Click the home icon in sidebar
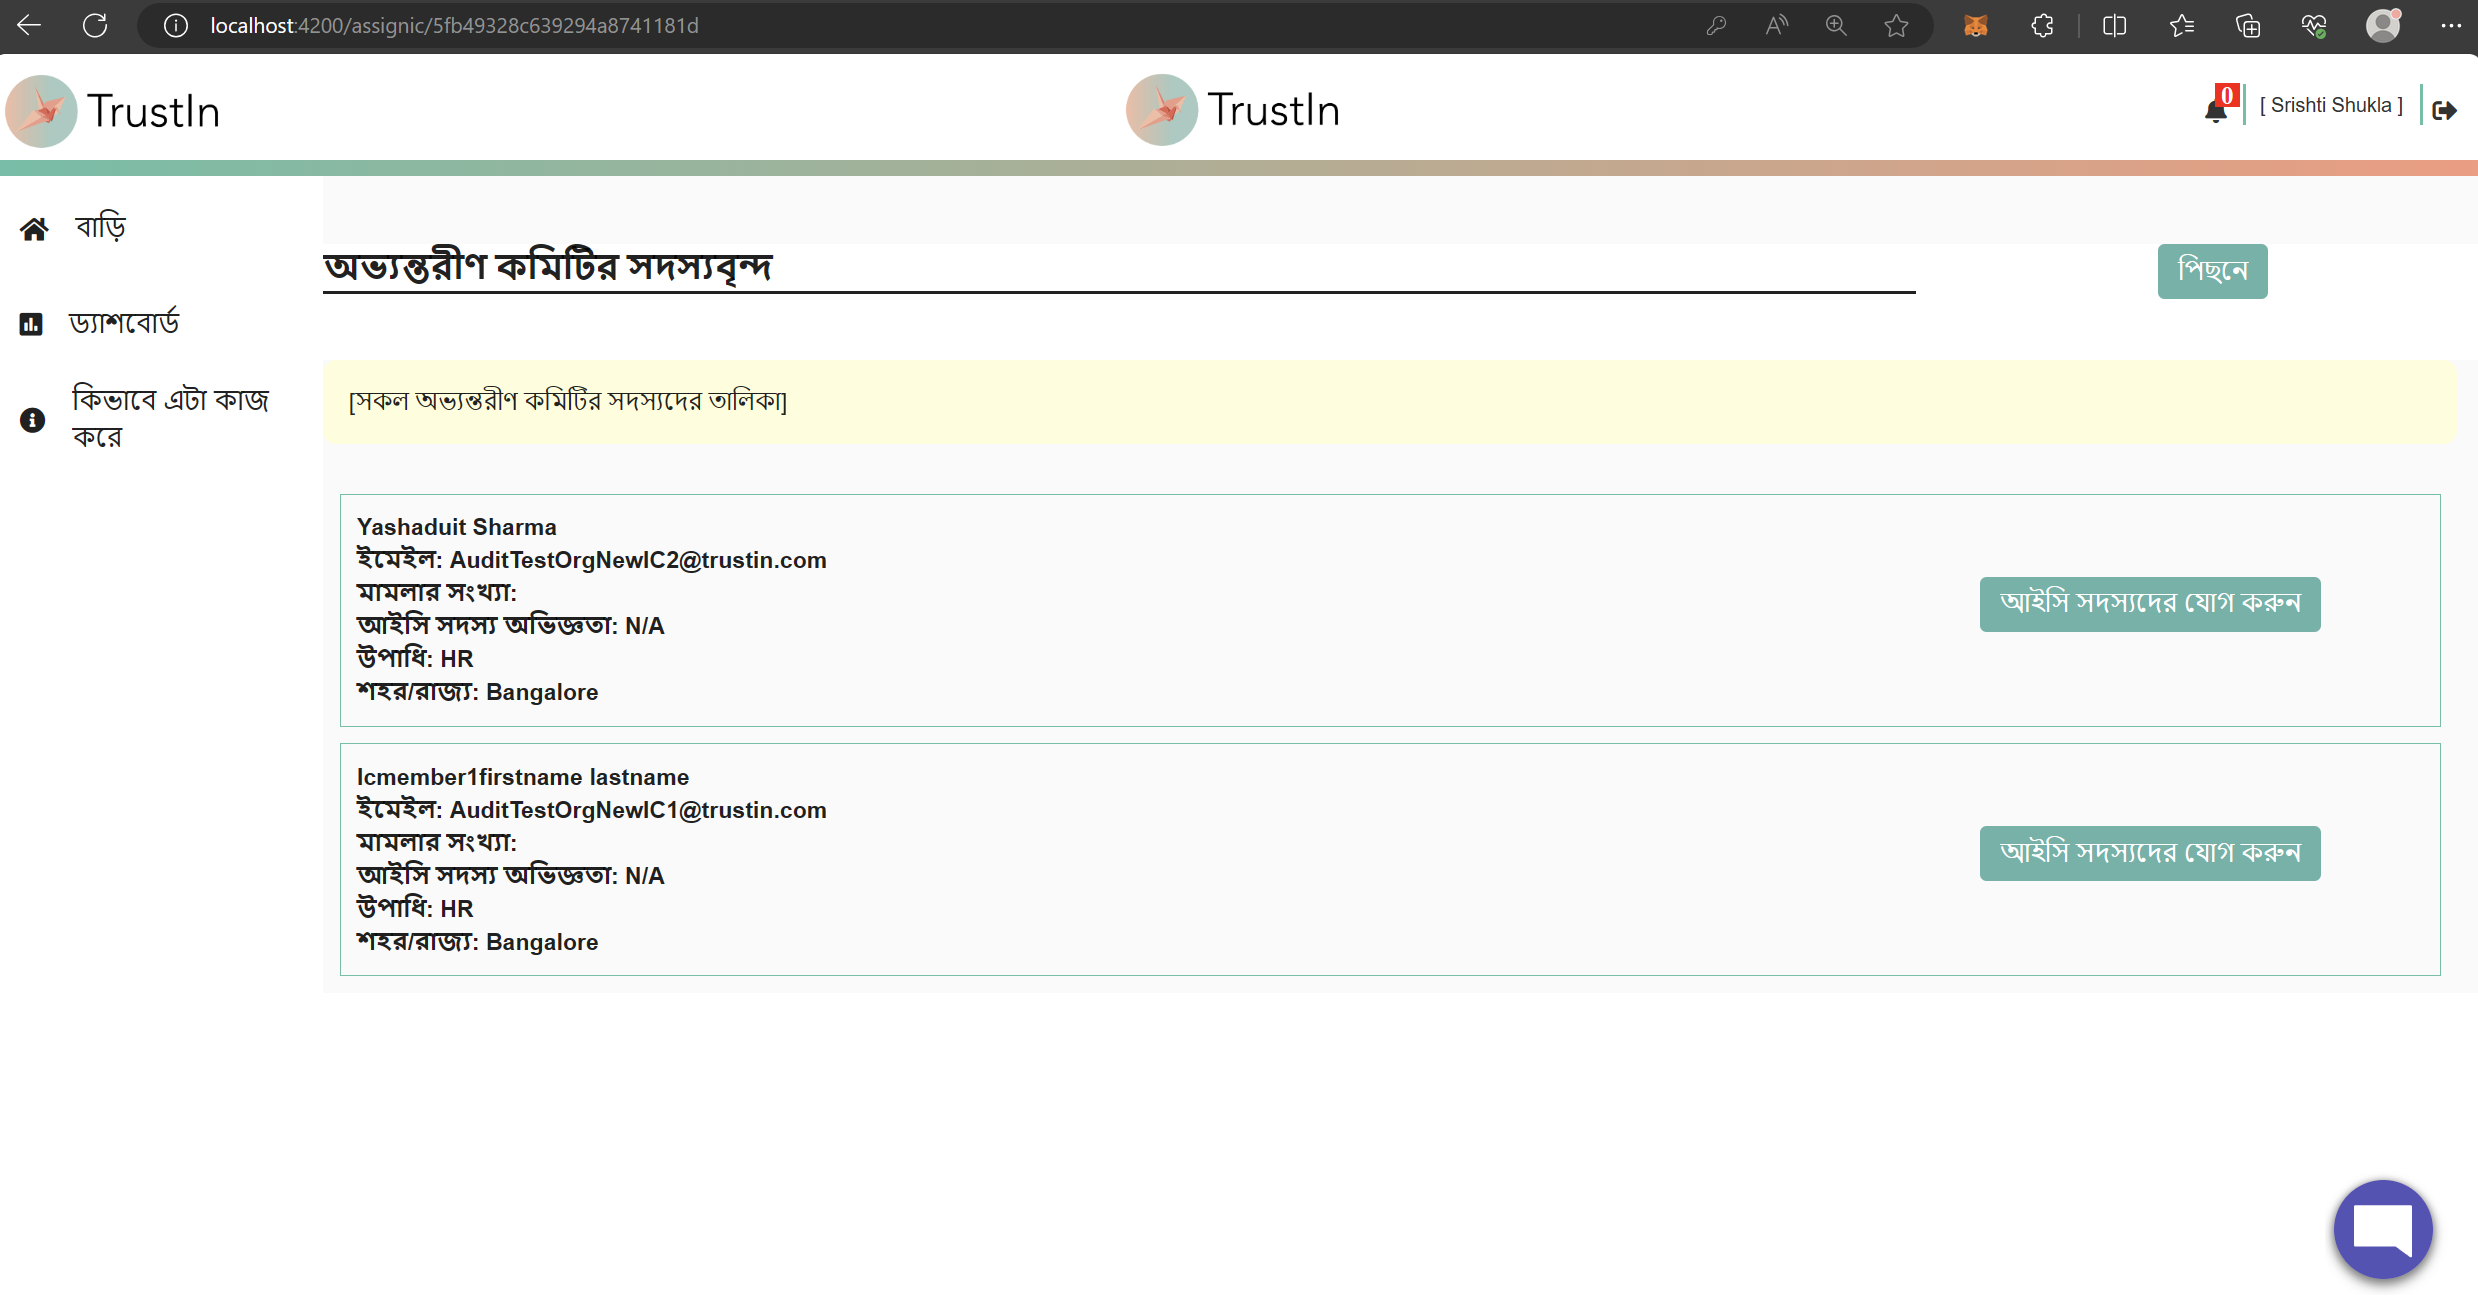Image resolution: width=2478 pixels, height=1303 pixels. click(x=34, y=230)
